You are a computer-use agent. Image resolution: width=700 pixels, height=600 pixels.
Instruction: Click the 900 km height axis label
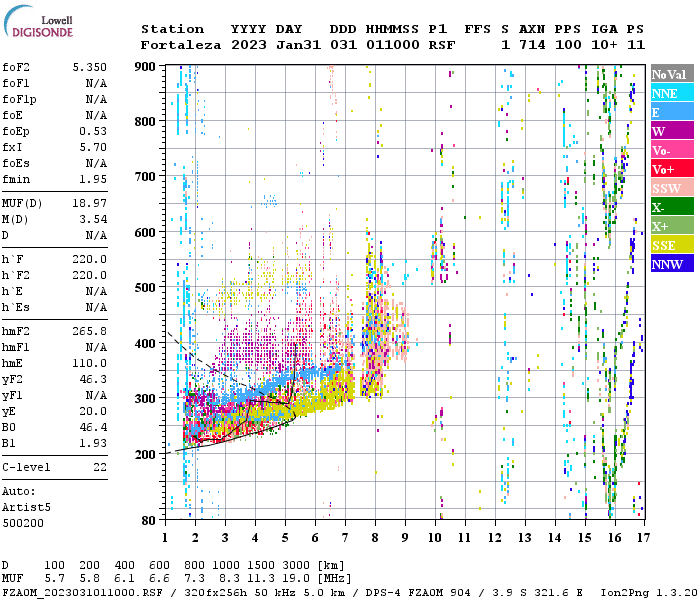click(x=145, y=67)
